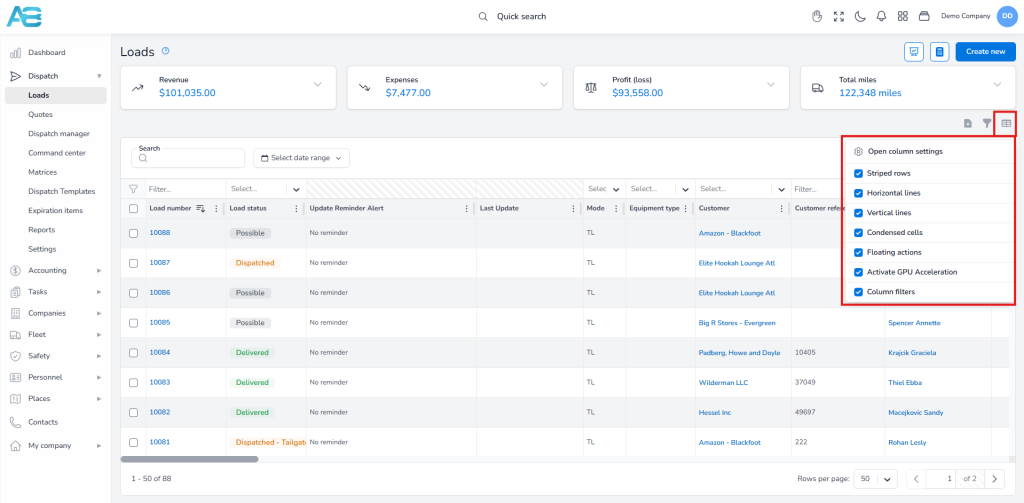The width and height of the screenshot is (1024, 503).
Task: Open load 10087 link
Action: coord(159,263)
